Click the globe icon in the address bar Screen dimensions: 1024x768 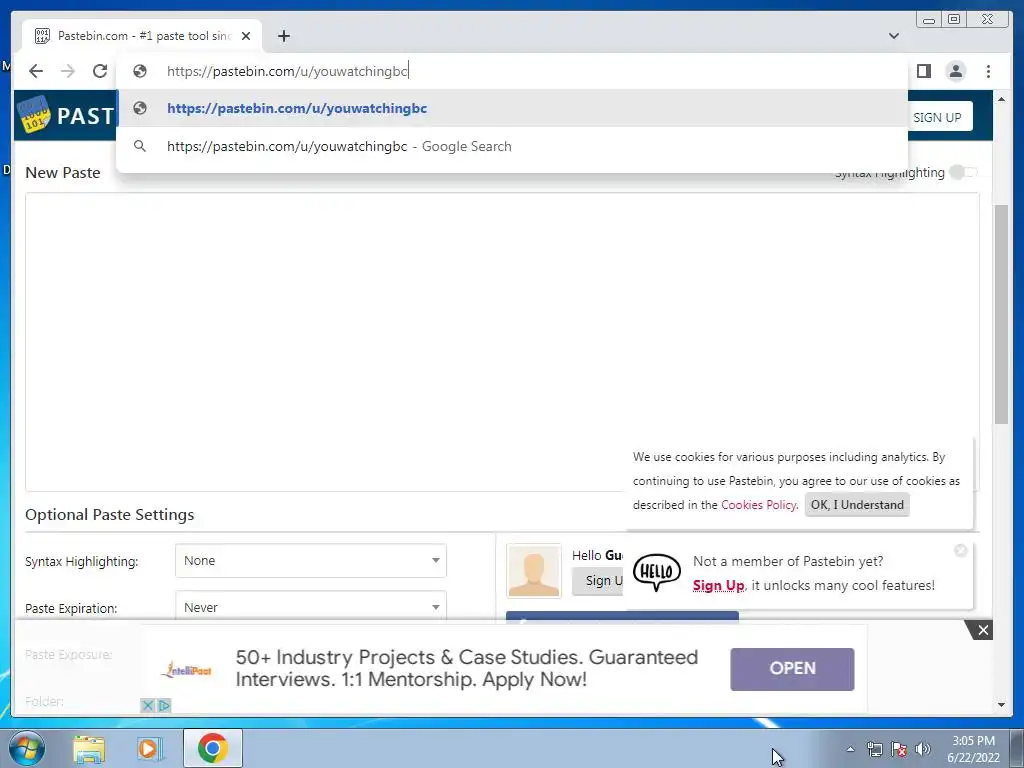click(140, 71)
